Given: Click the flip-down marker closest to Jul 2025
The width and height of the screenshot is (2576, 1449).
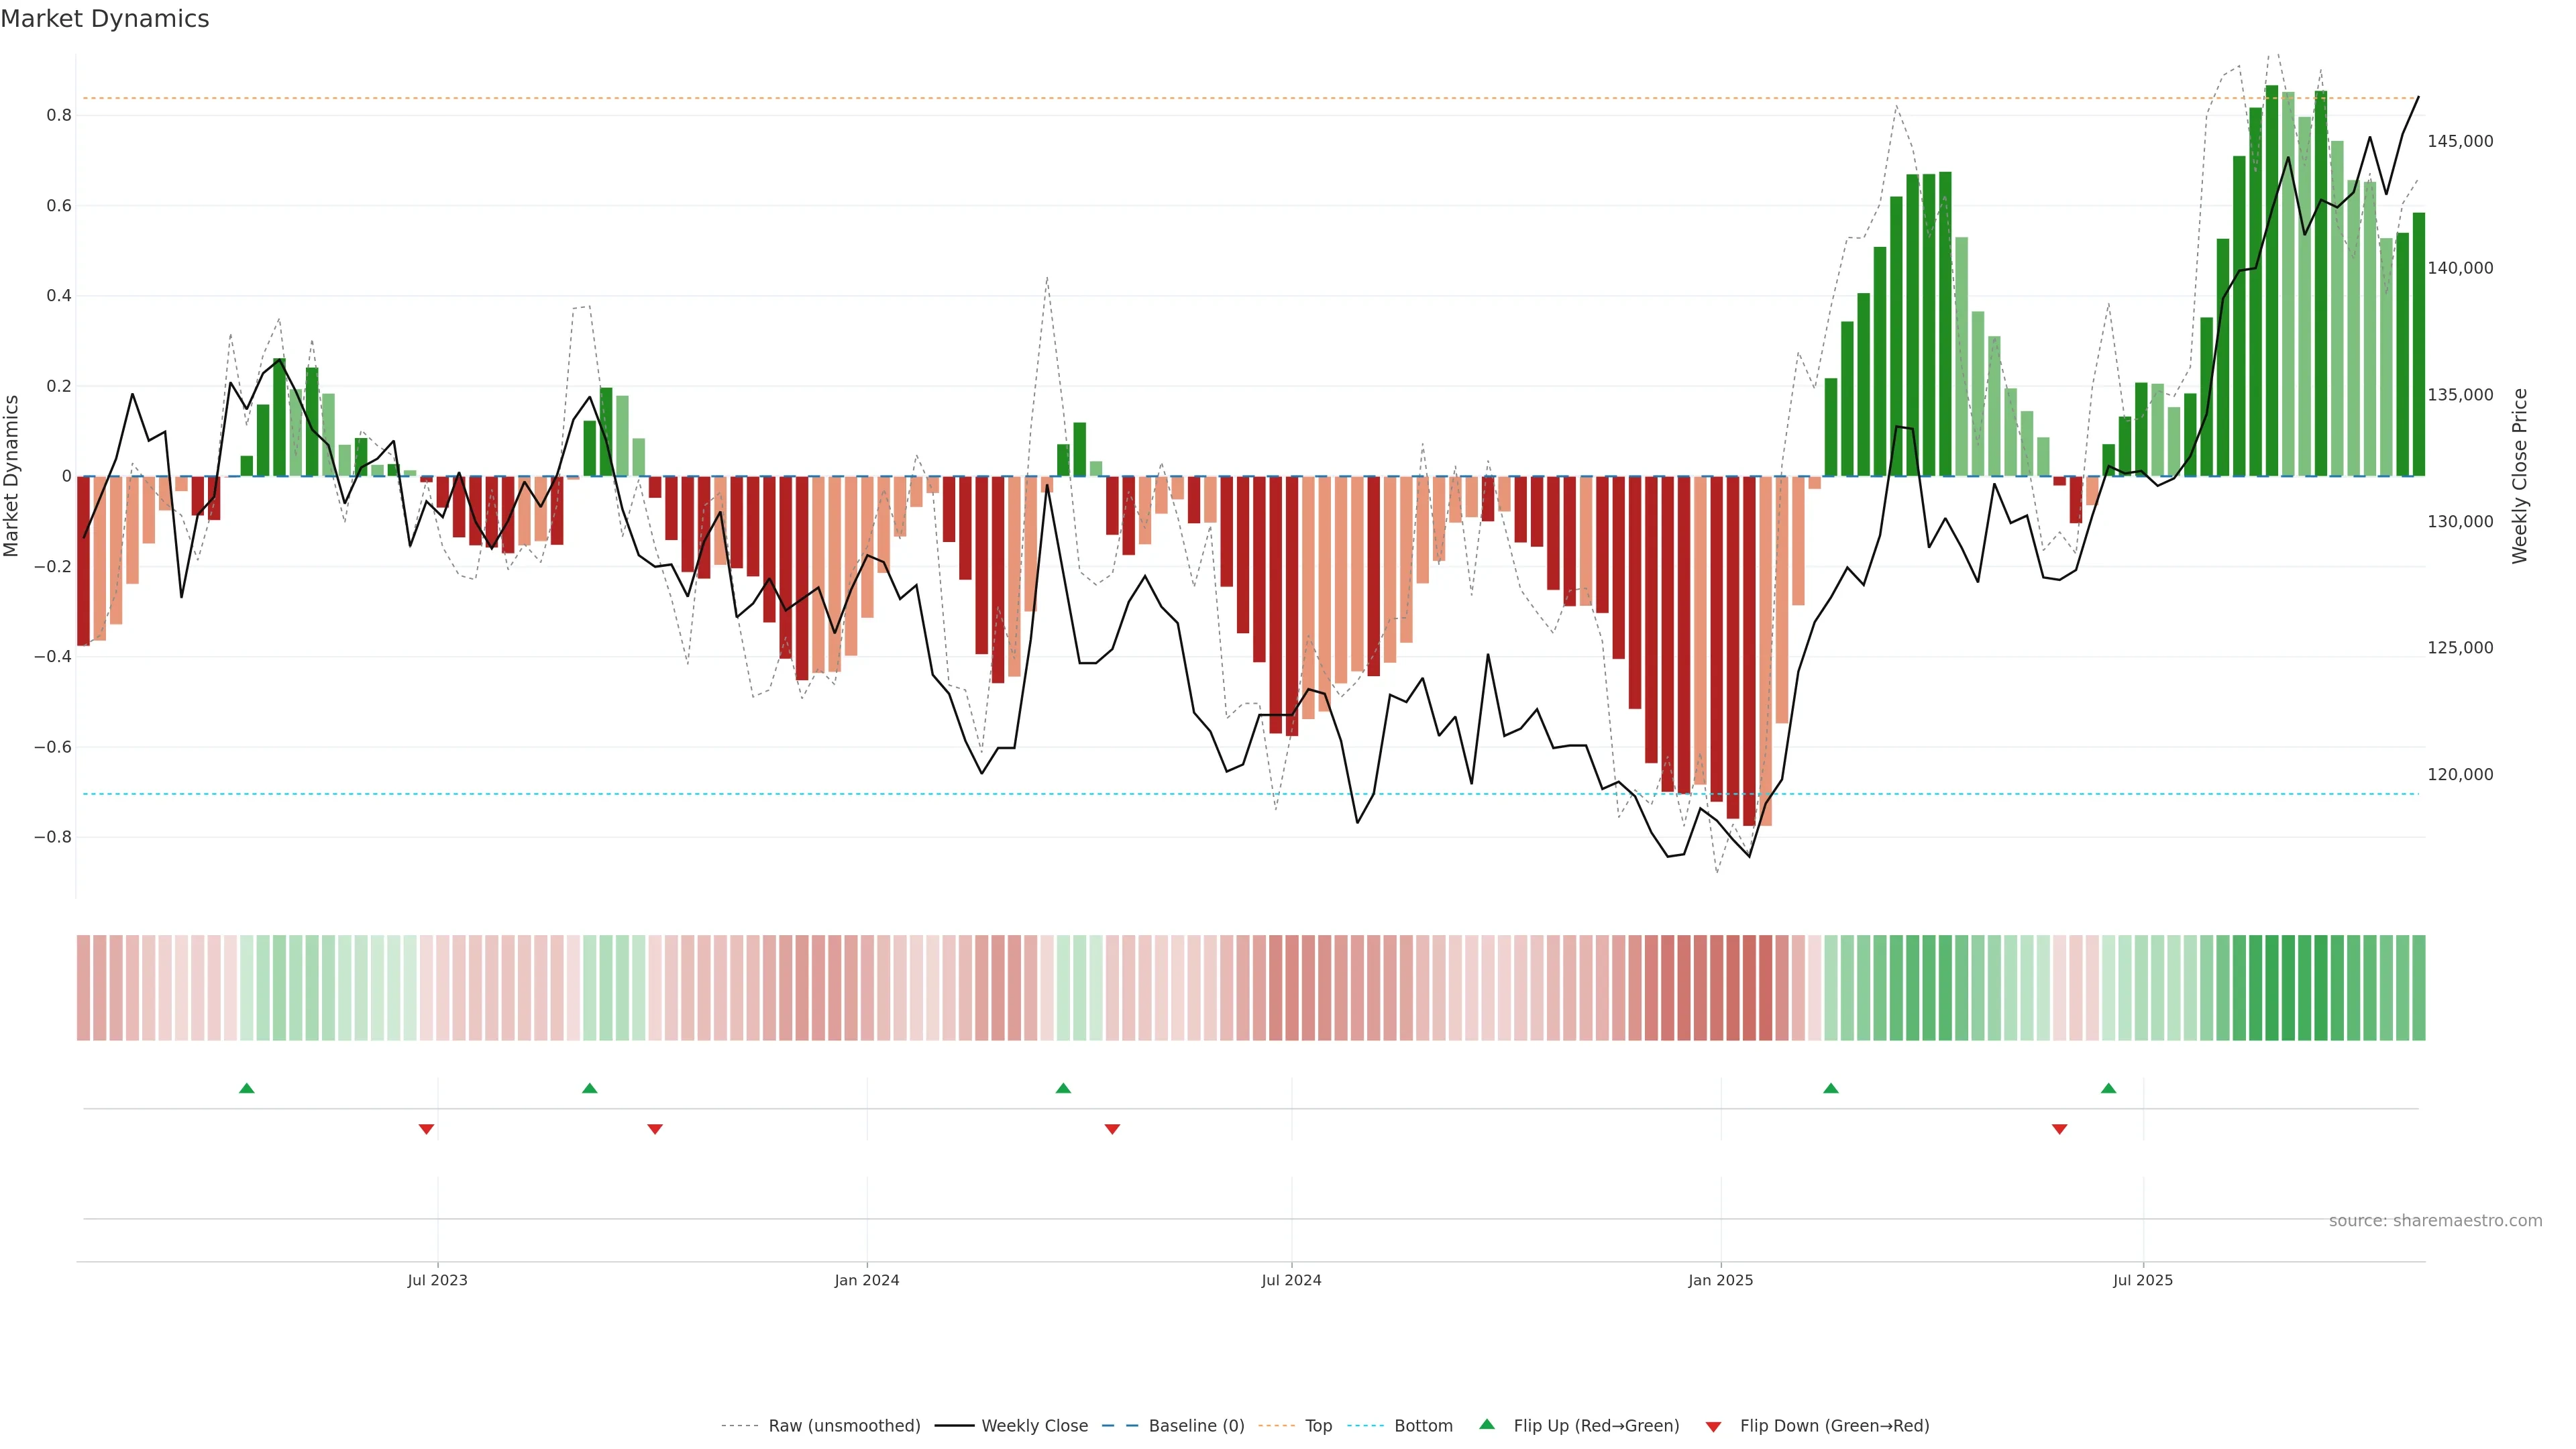Looking at the screenshot, I should click(x=2059, y=1129).
